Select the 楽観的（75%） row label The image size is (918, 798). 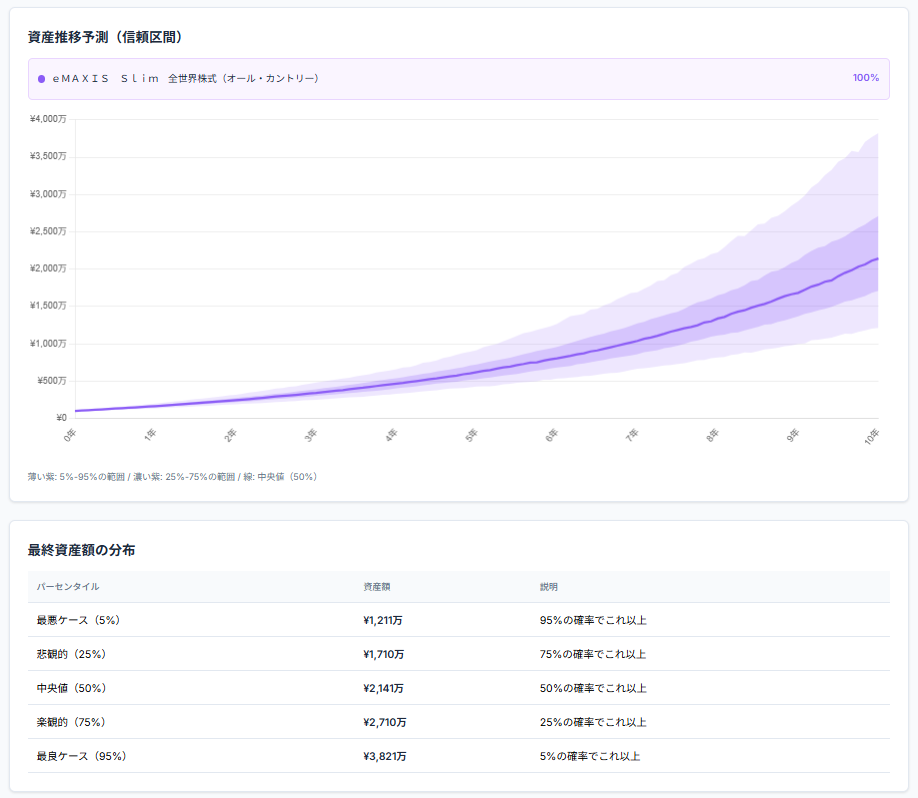(x=71, y=722)
